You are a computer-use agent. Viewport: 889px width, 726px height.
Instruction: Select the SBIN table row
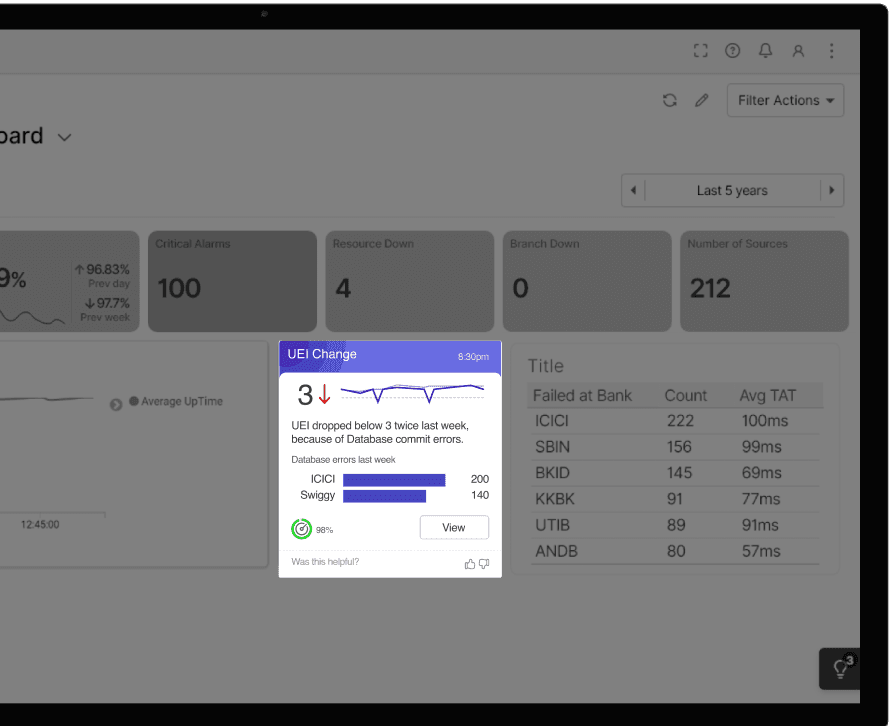(675, 447)
